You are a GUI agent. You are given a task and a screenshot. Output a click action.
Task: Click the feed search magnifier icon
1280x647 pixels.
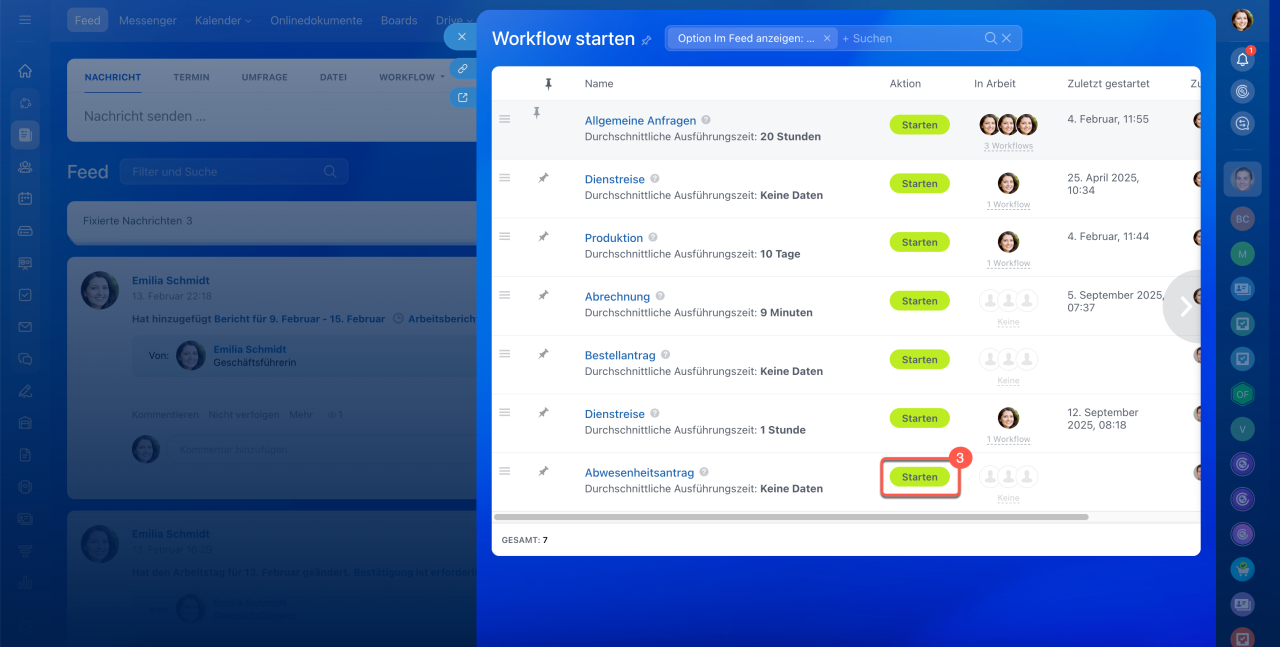[x=330, y=172]
